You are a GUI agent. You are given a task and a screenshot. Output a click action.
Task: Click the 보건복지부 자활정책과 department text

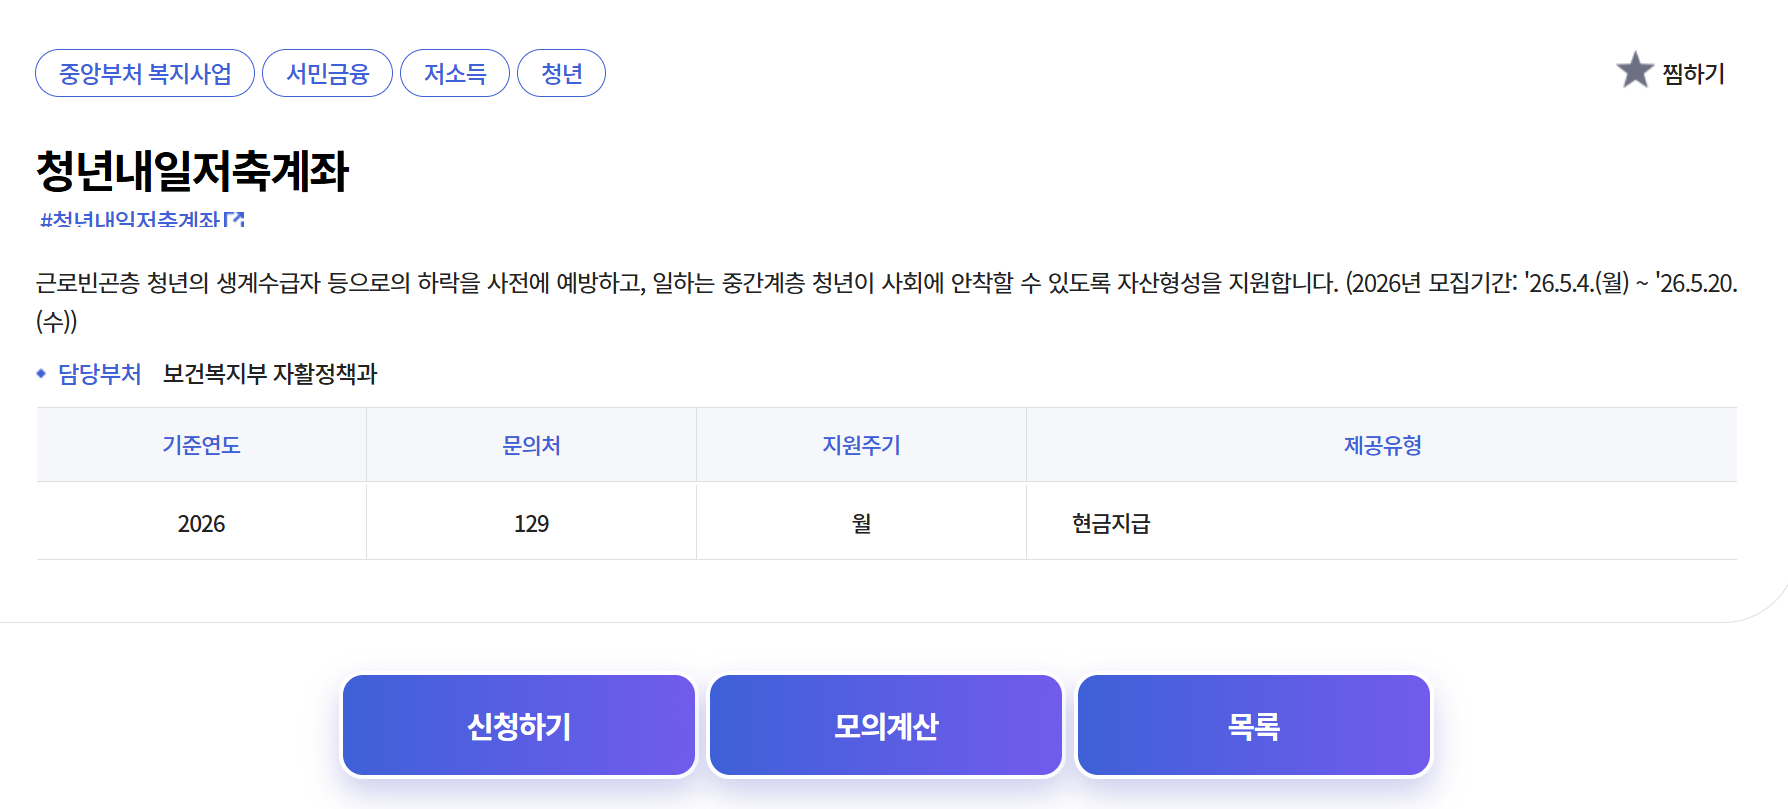point(270,374)
